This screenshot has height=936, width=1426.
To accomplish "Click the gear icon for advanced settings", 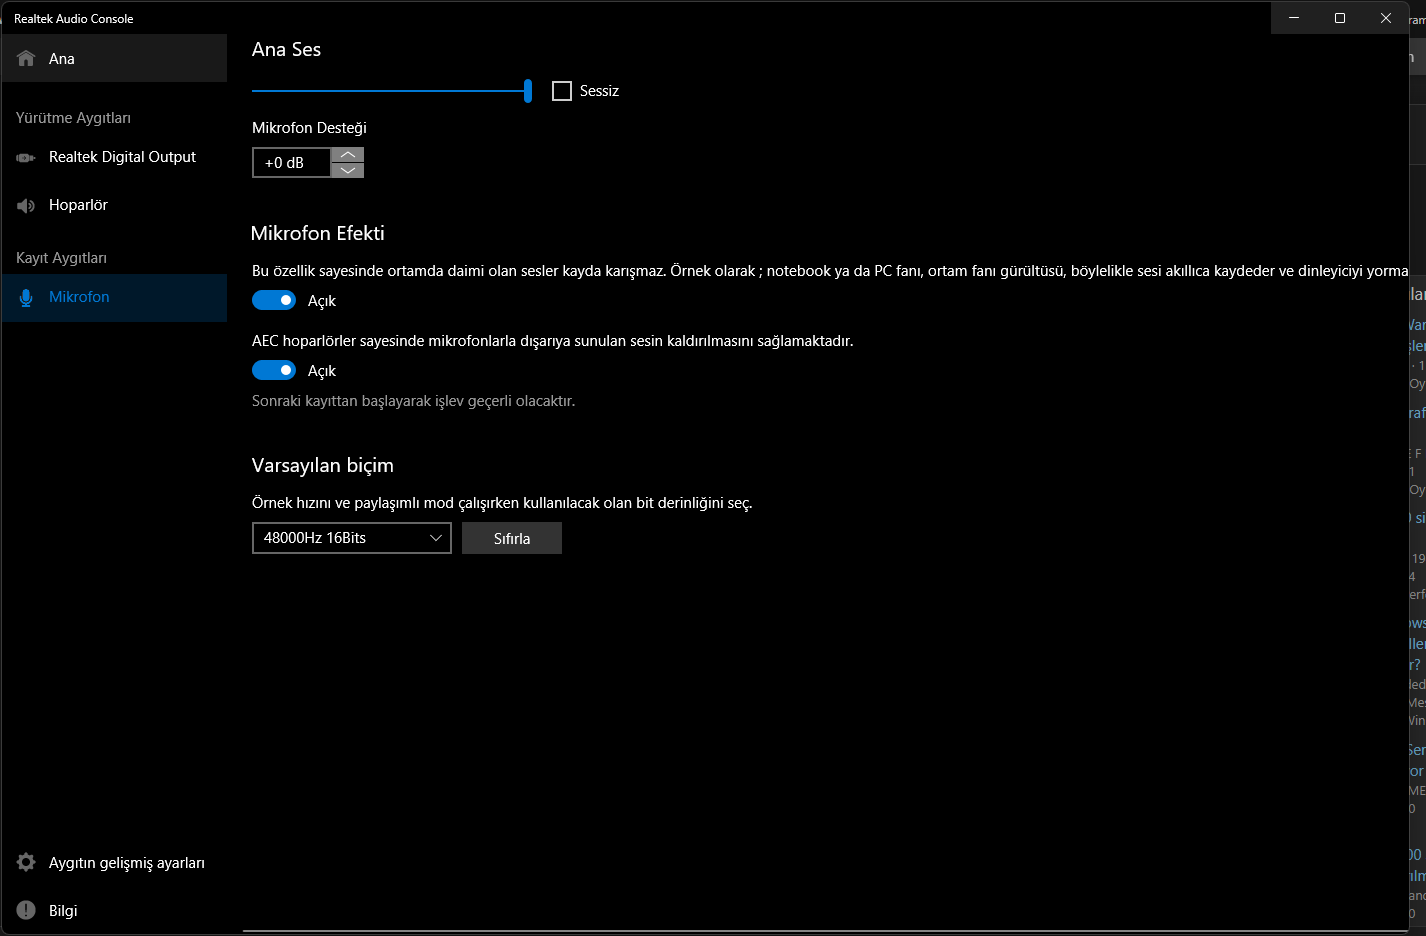I will pos(26,862).
